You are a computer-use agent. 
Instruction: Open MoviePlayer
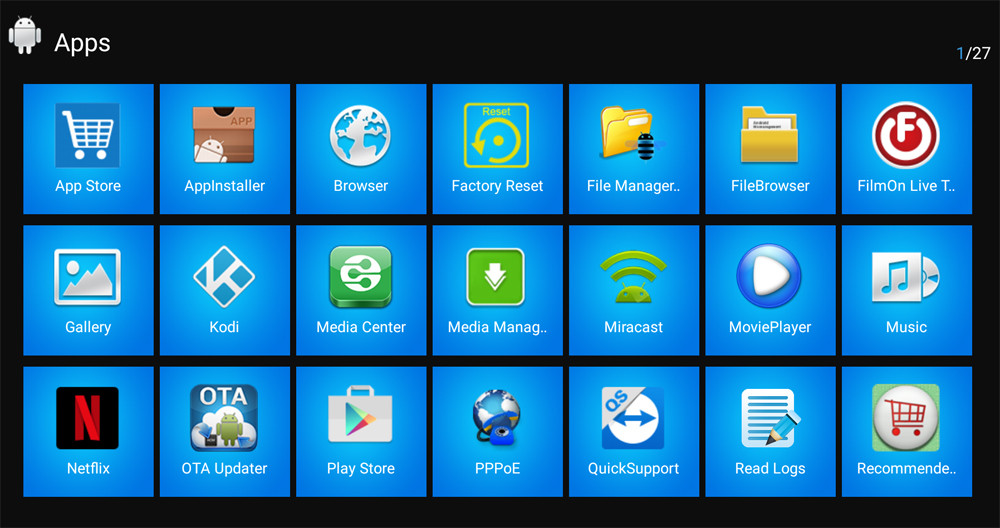(770, 289)
